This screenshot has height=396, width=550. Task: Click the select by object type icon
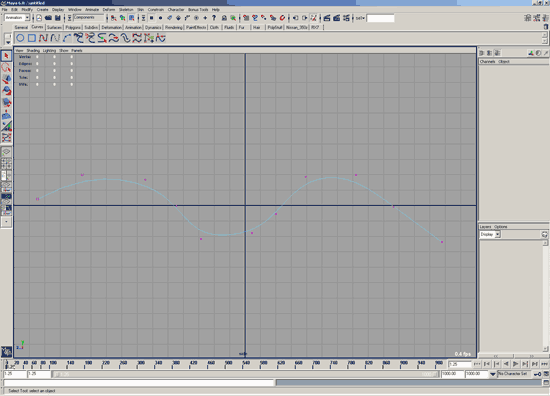122,18
